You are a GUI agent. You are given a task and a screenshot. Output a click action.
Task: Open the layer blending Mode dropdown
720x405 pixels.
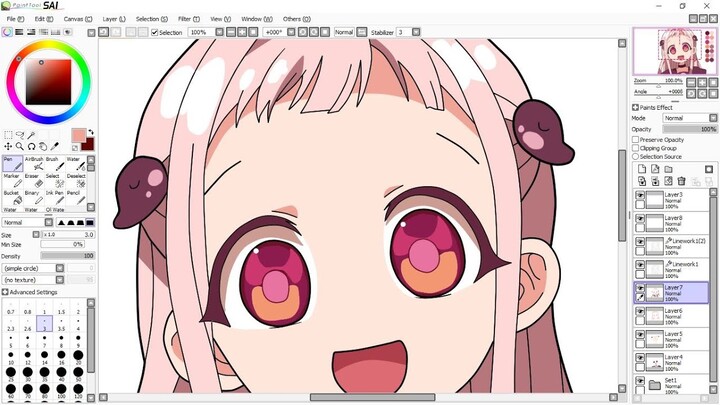tap(713, 118)
